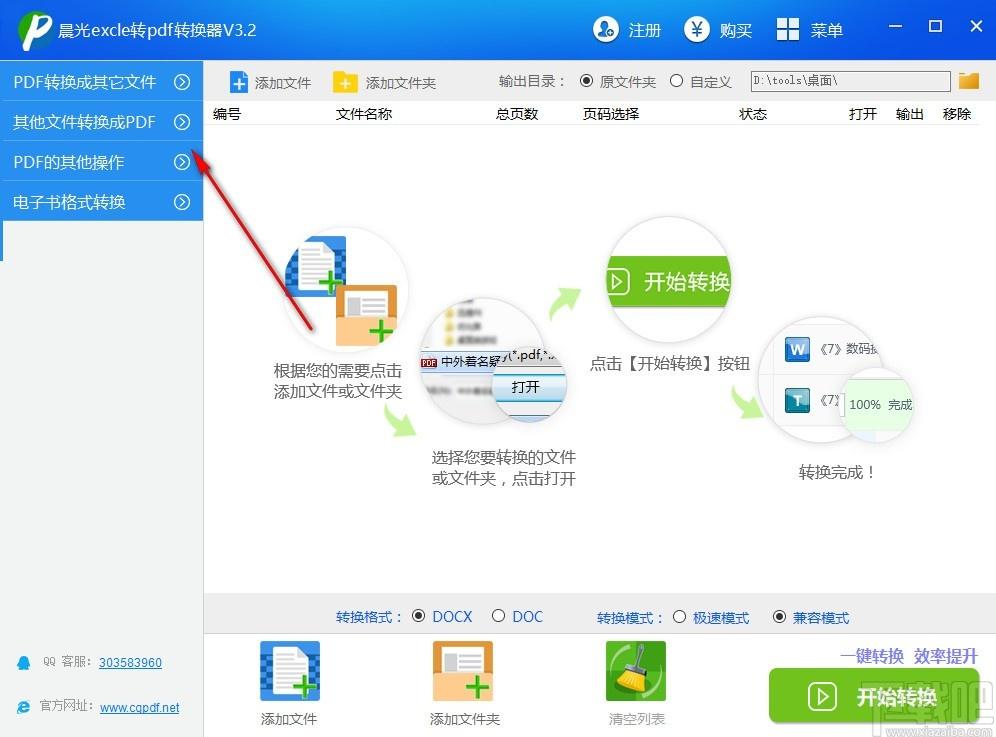The image size is (996, 737).
Task: Minimize the converter window
Action: pos(896,26)
